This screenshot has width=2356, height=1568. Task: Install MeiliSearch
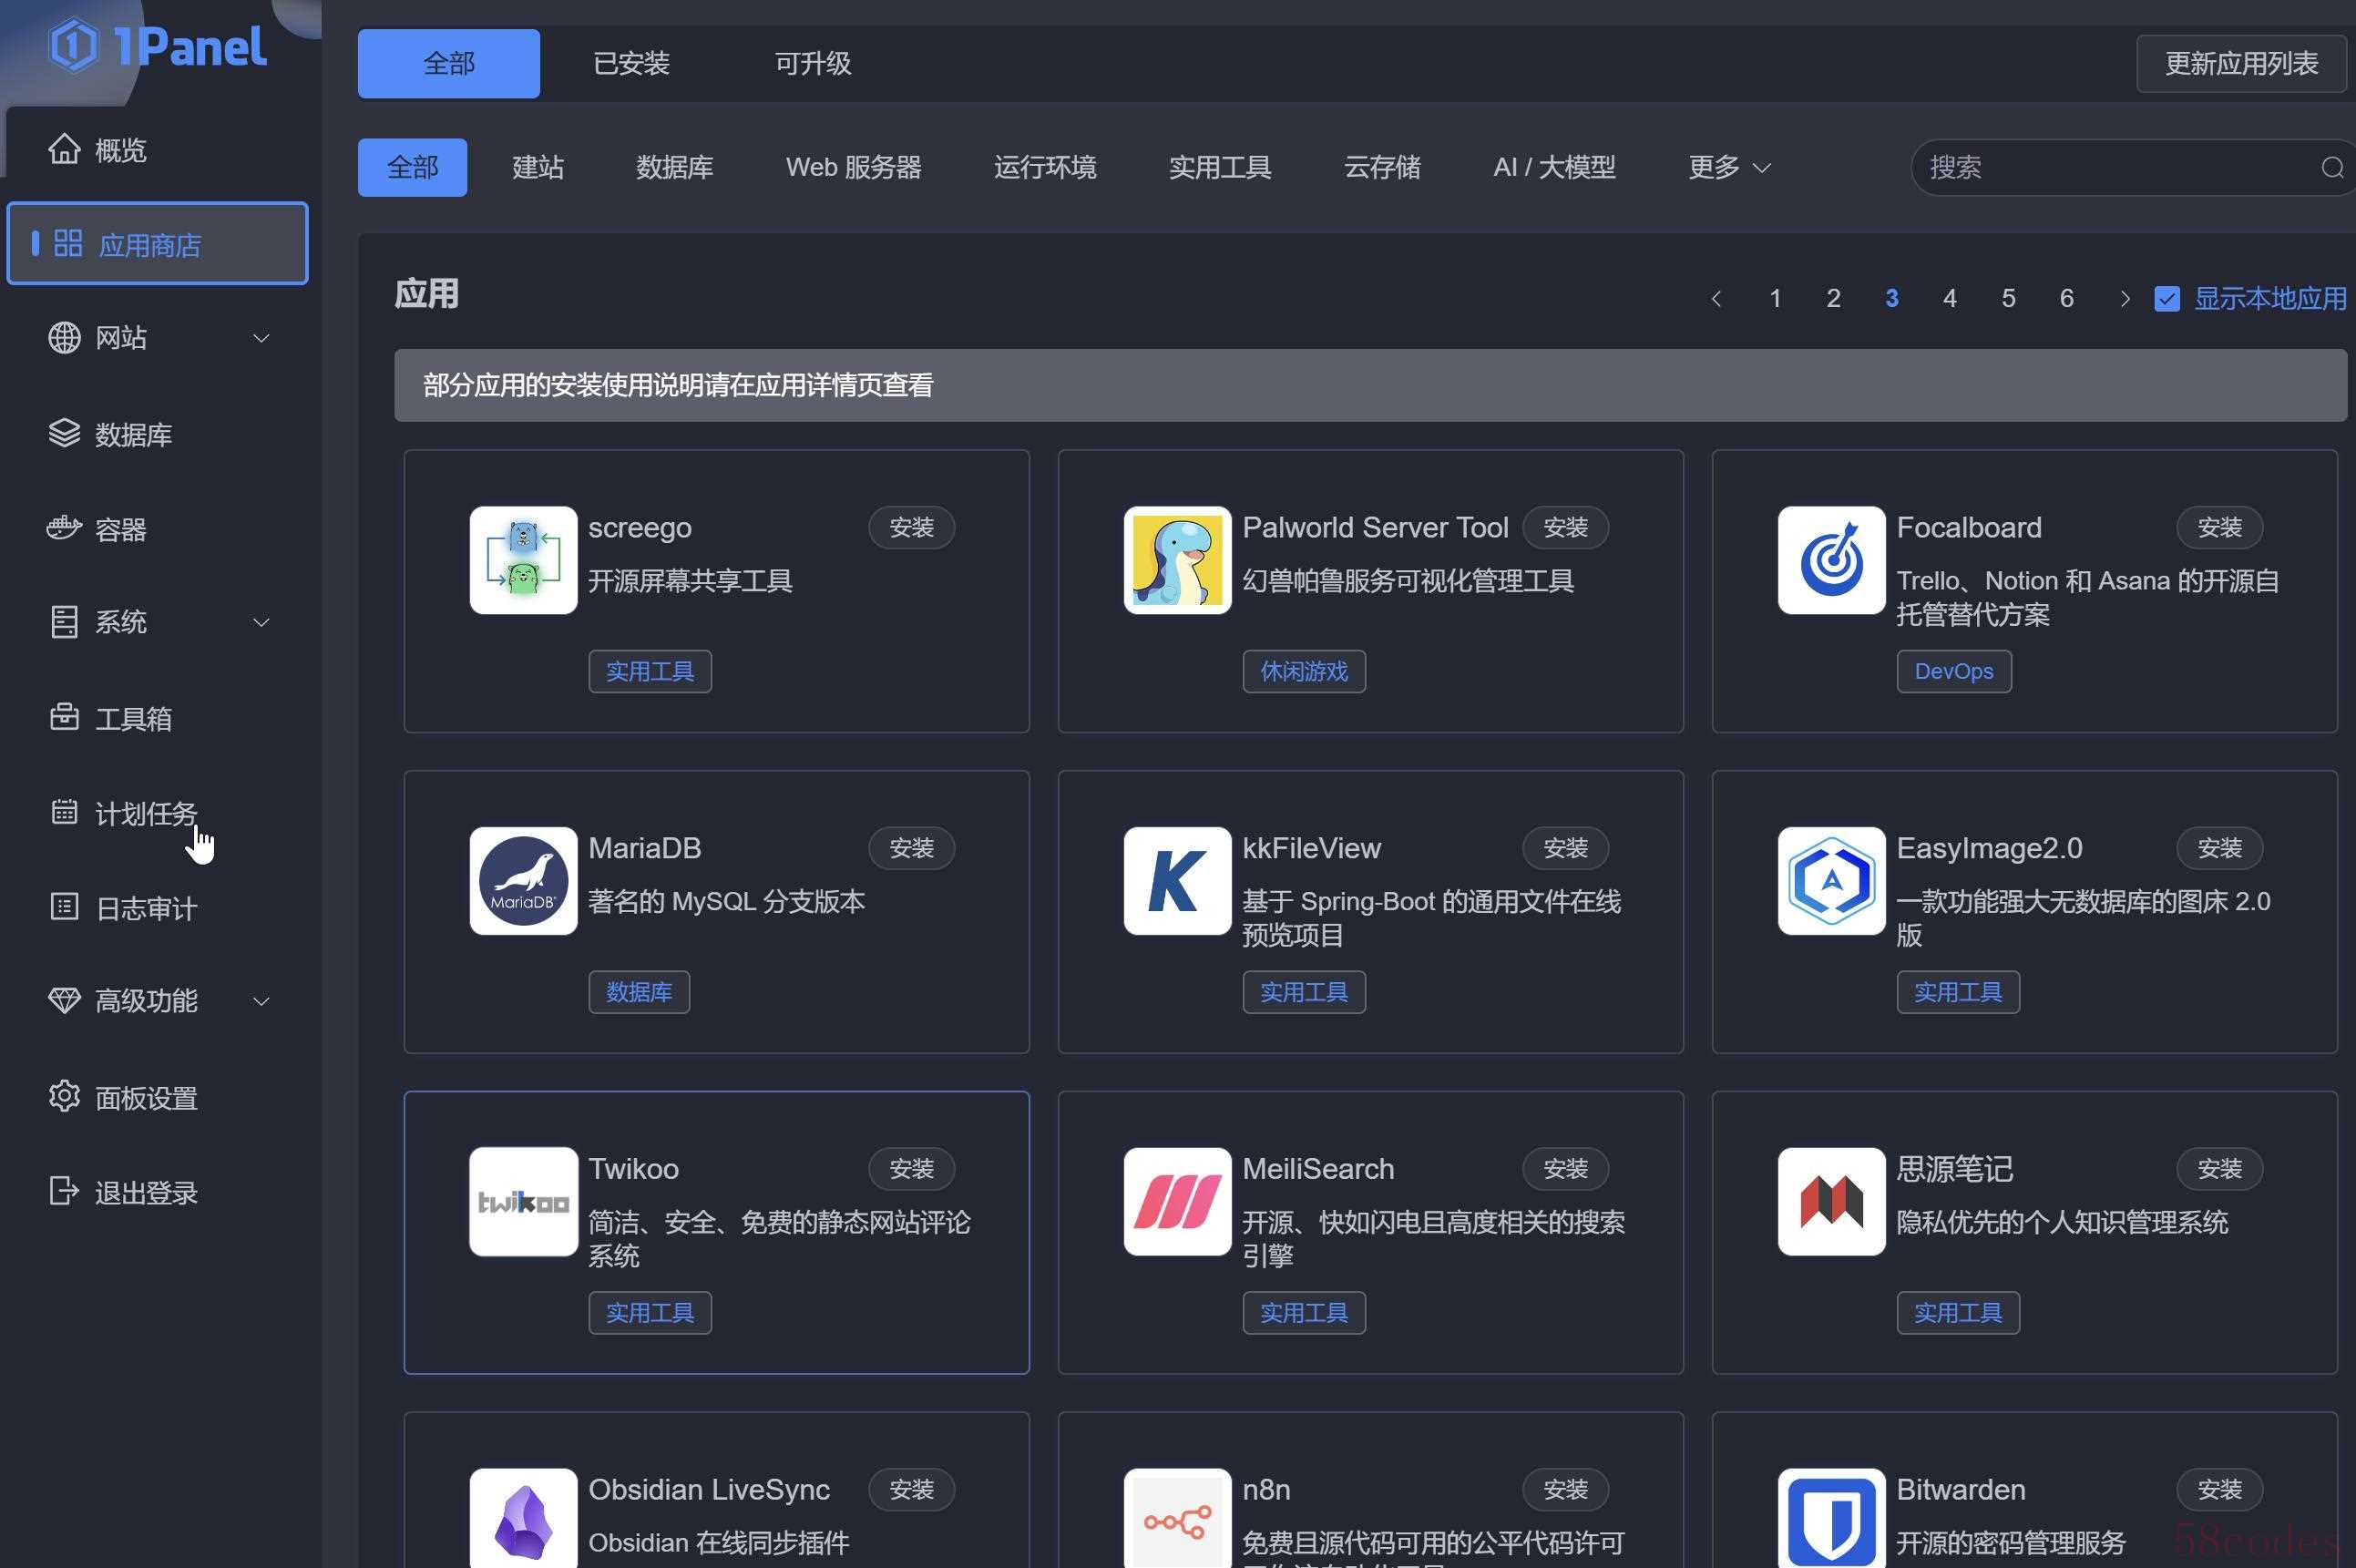tap(1565, 1168)
